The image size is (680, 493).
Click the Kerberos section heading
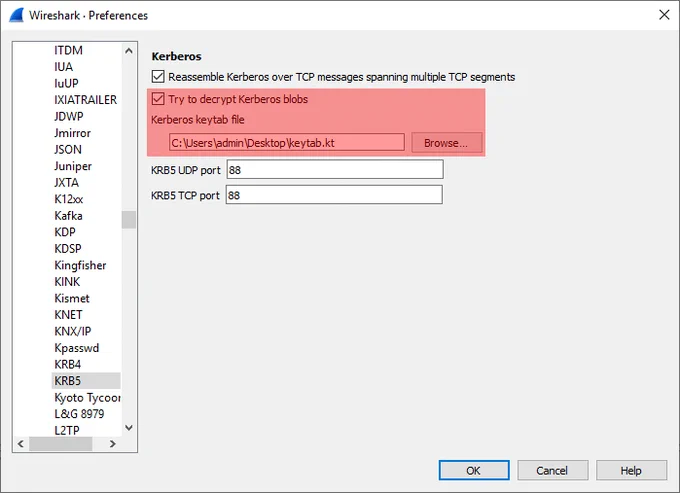tap(177, 56)
